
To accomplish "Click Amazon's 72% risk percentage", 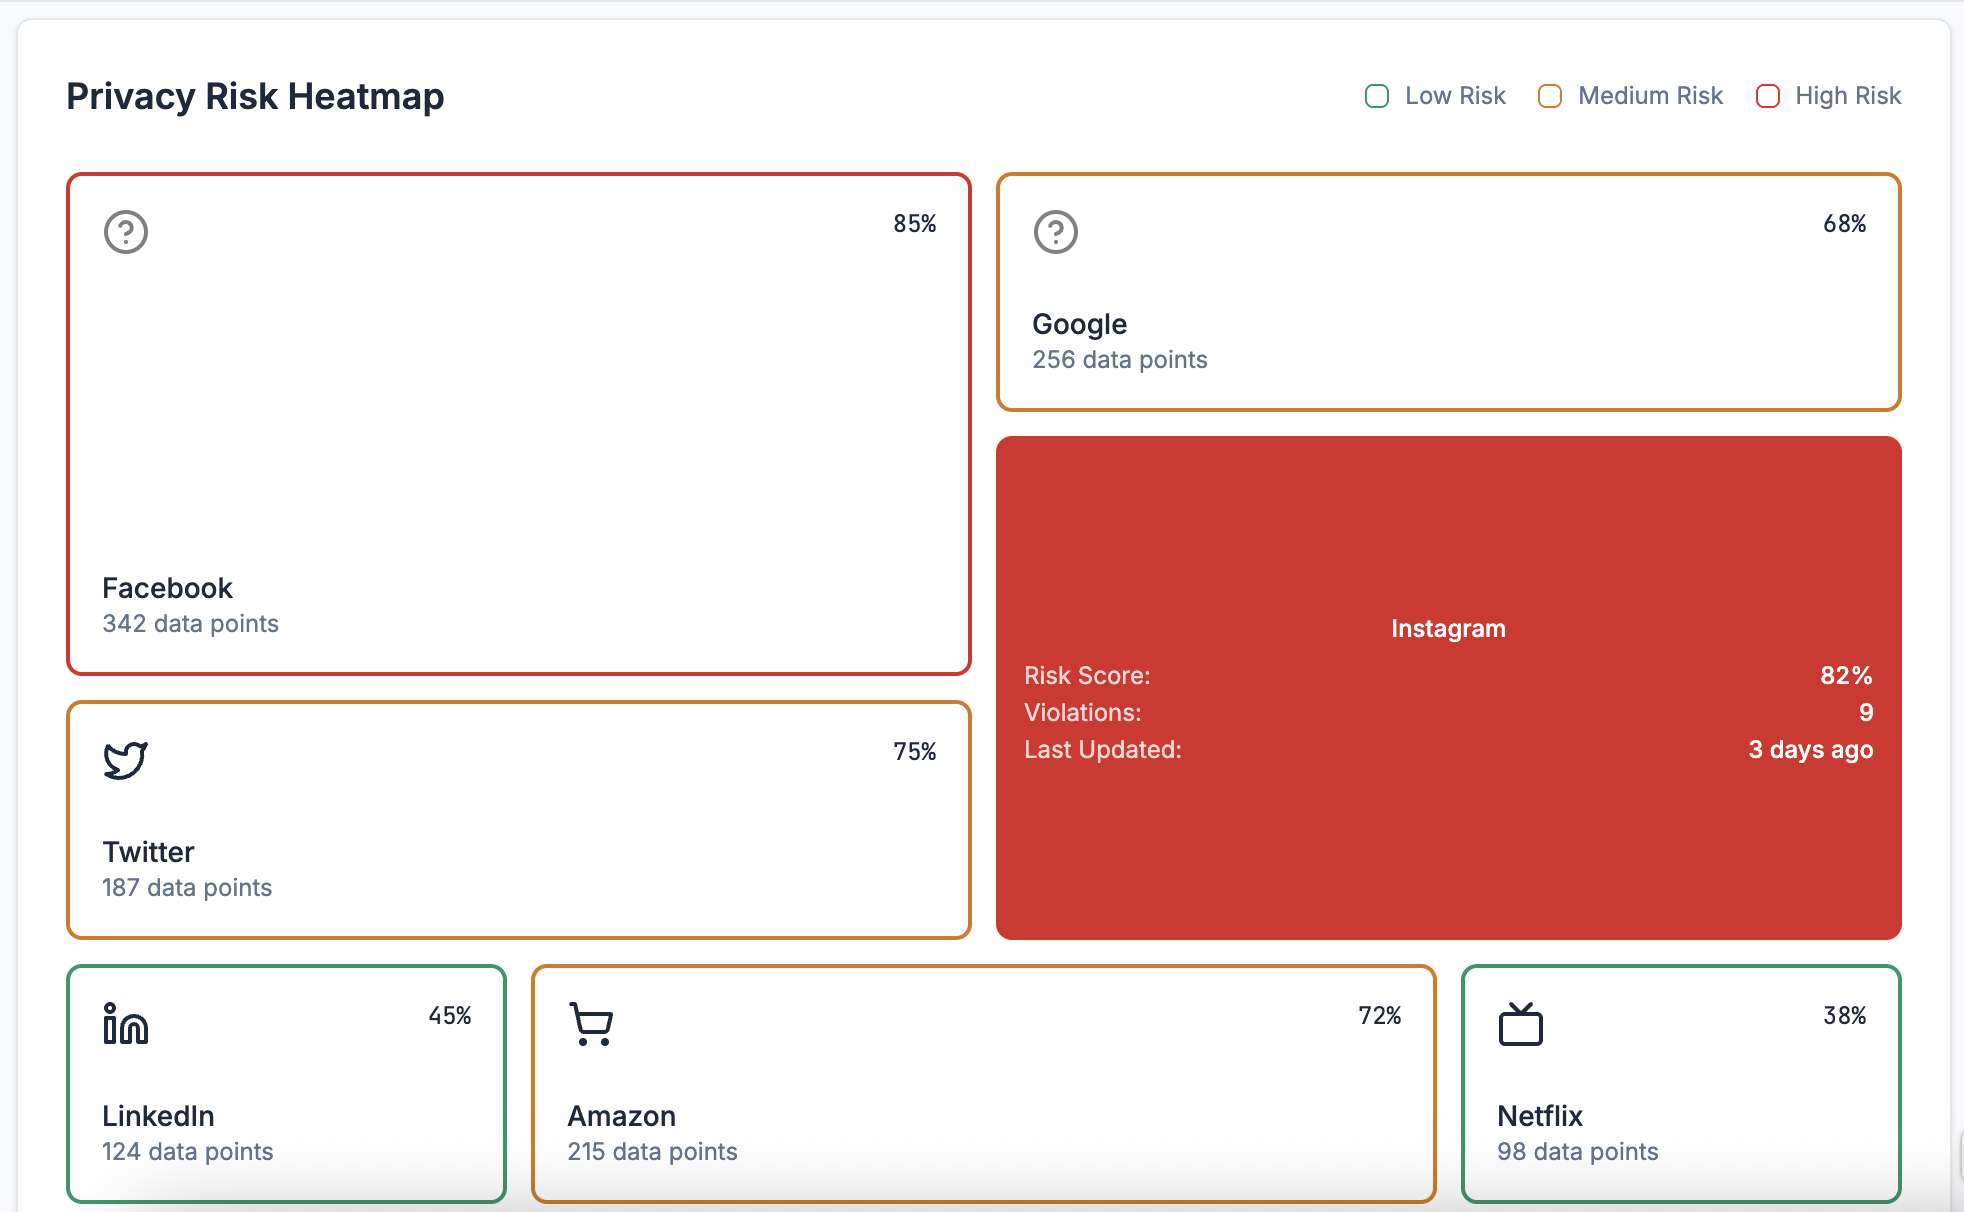I will point(1379,1016).
